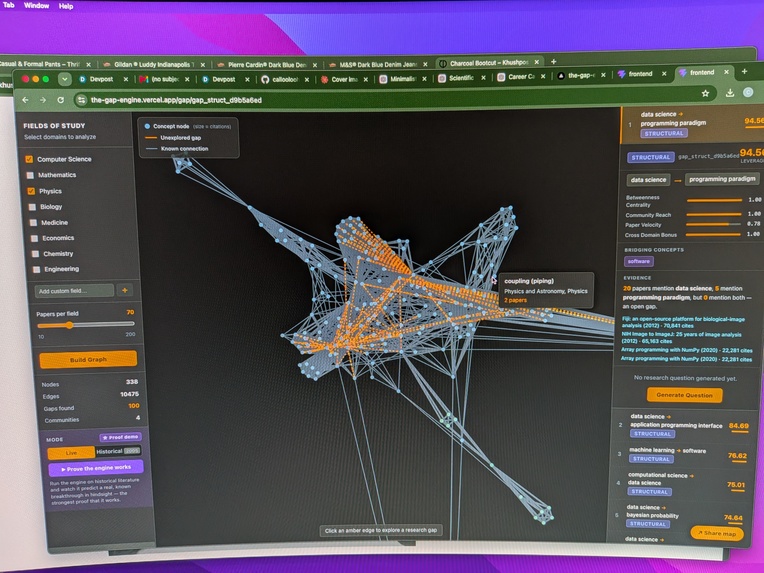Viewport: 764px width, 573px height.
Task: Click the Build Graph button
Action: (88, 360)
